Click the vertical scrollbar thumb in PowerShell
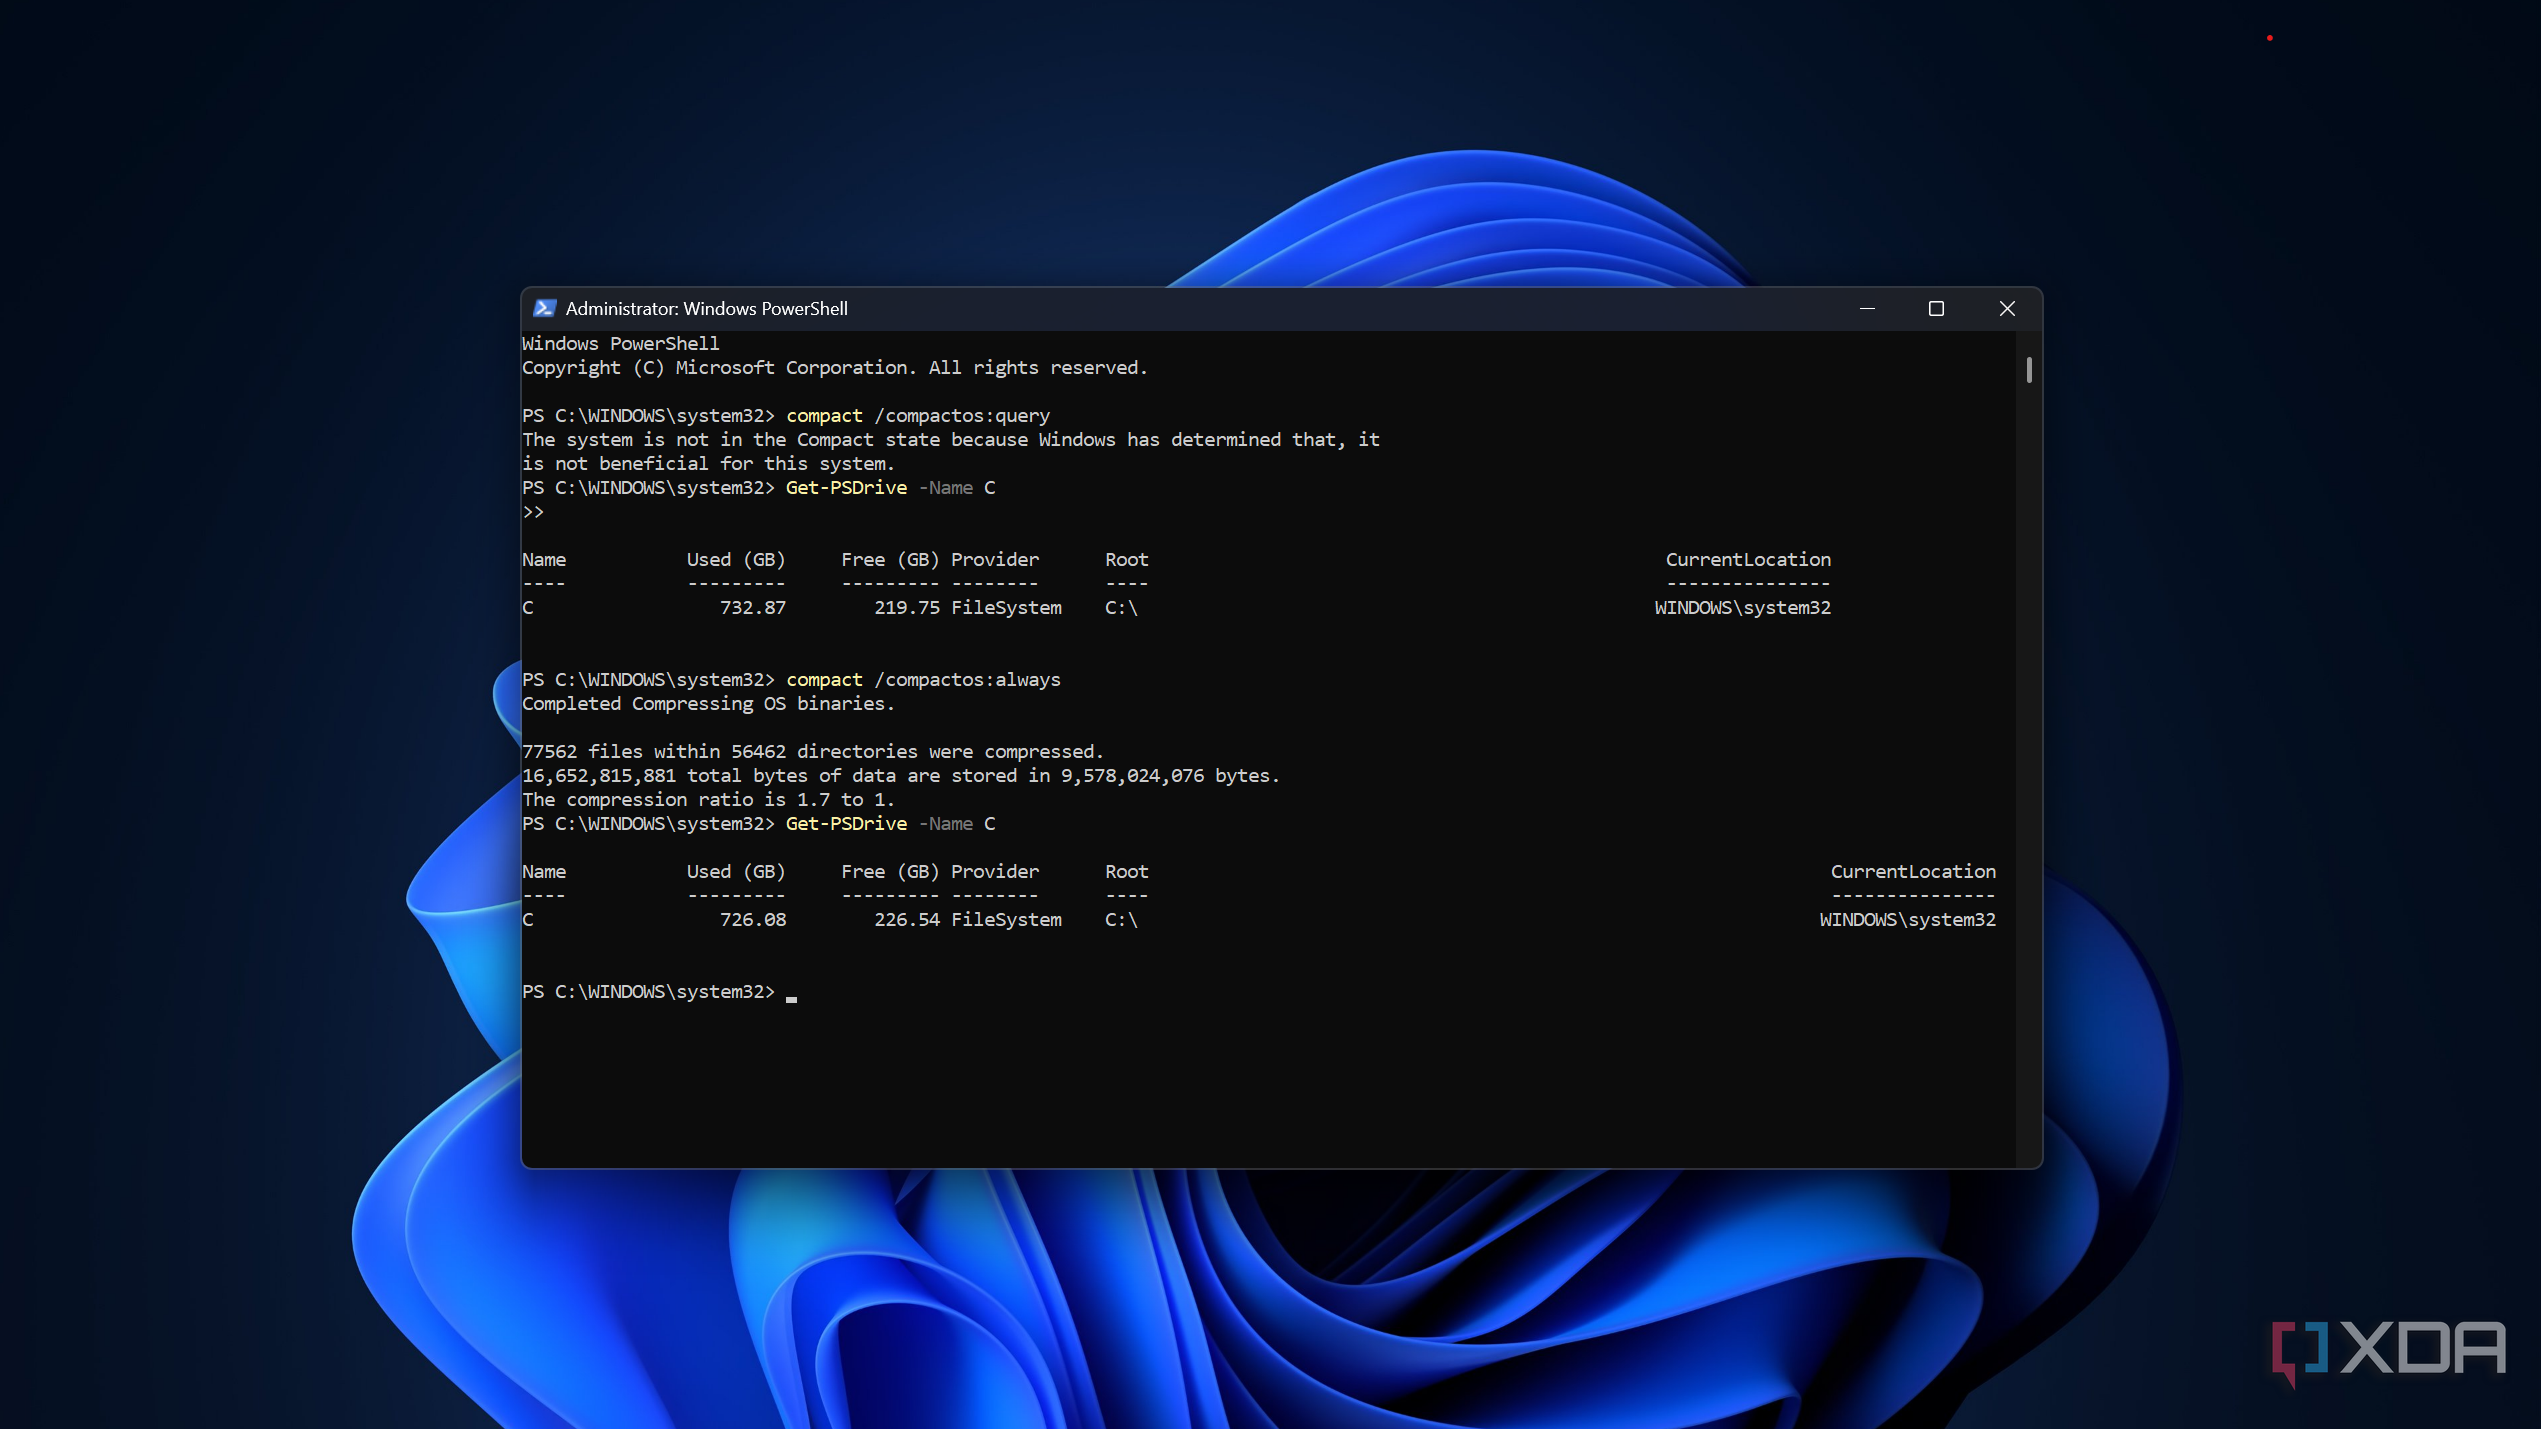Viewport: 2541px width, 1429px height. pyautogui.click(x=2029, y=370)
